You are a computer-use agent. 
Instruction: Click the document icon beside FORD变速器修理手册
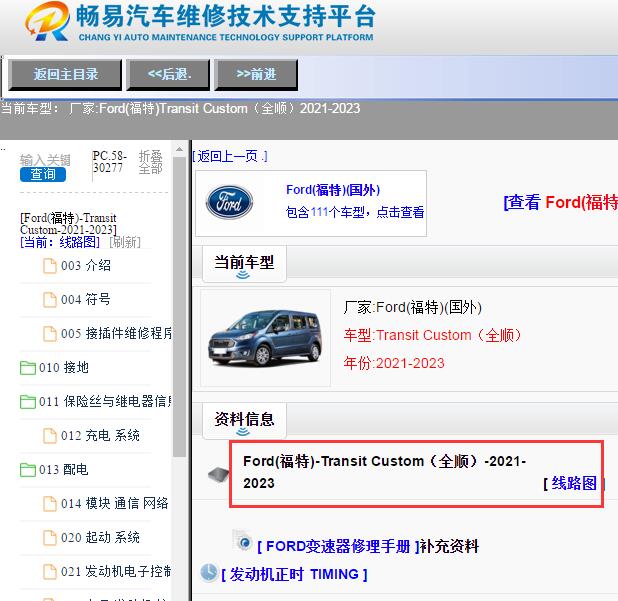point(243,540)
